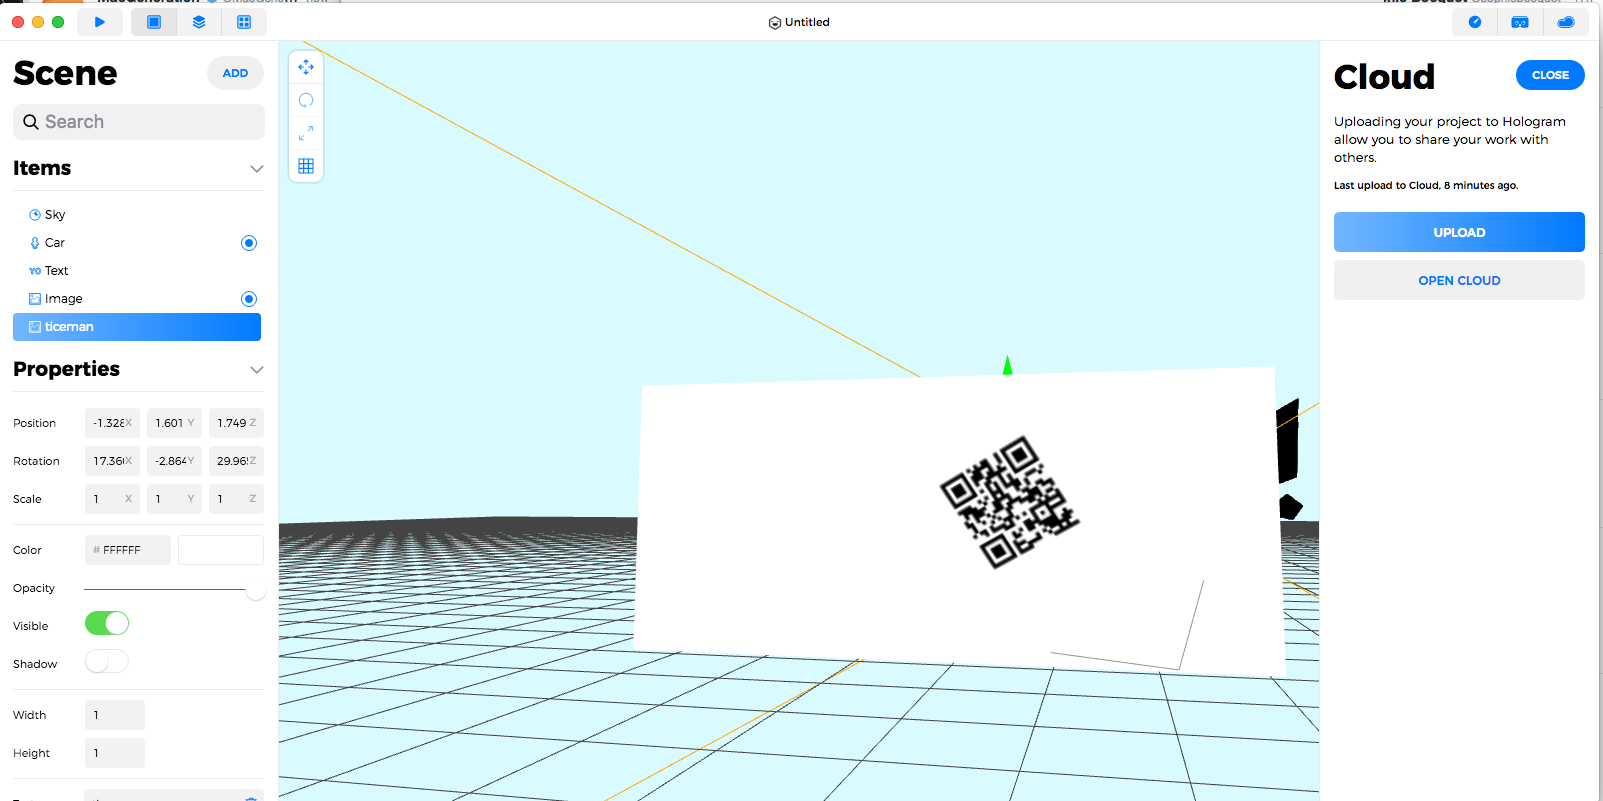Click the 'Last upload to Cloud' status text
The height and width of the screenshot is (801, 1603).
coord(1426,186)
